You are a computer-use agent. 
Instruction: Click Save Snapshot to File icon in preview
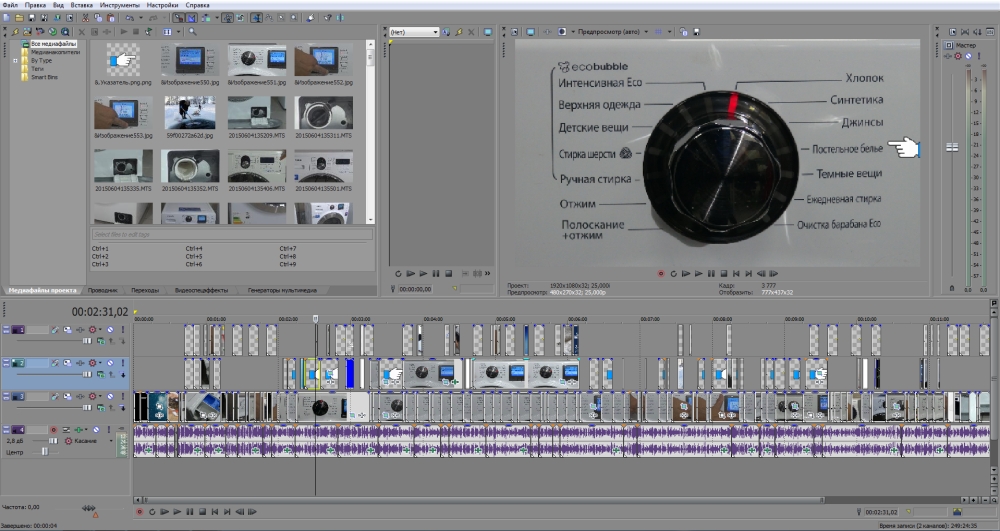coord(696,32)
